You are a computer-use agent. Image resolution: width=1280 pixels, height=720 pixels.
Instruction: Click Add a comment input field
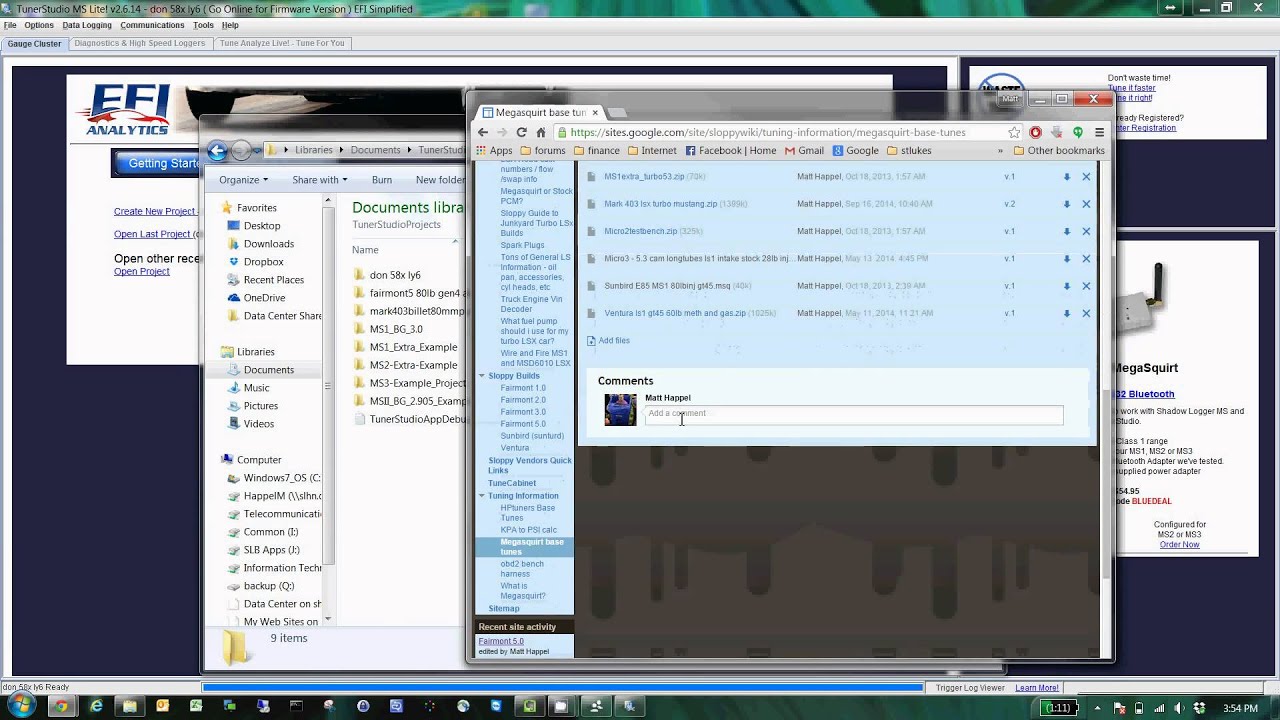(x=854, y=414)
